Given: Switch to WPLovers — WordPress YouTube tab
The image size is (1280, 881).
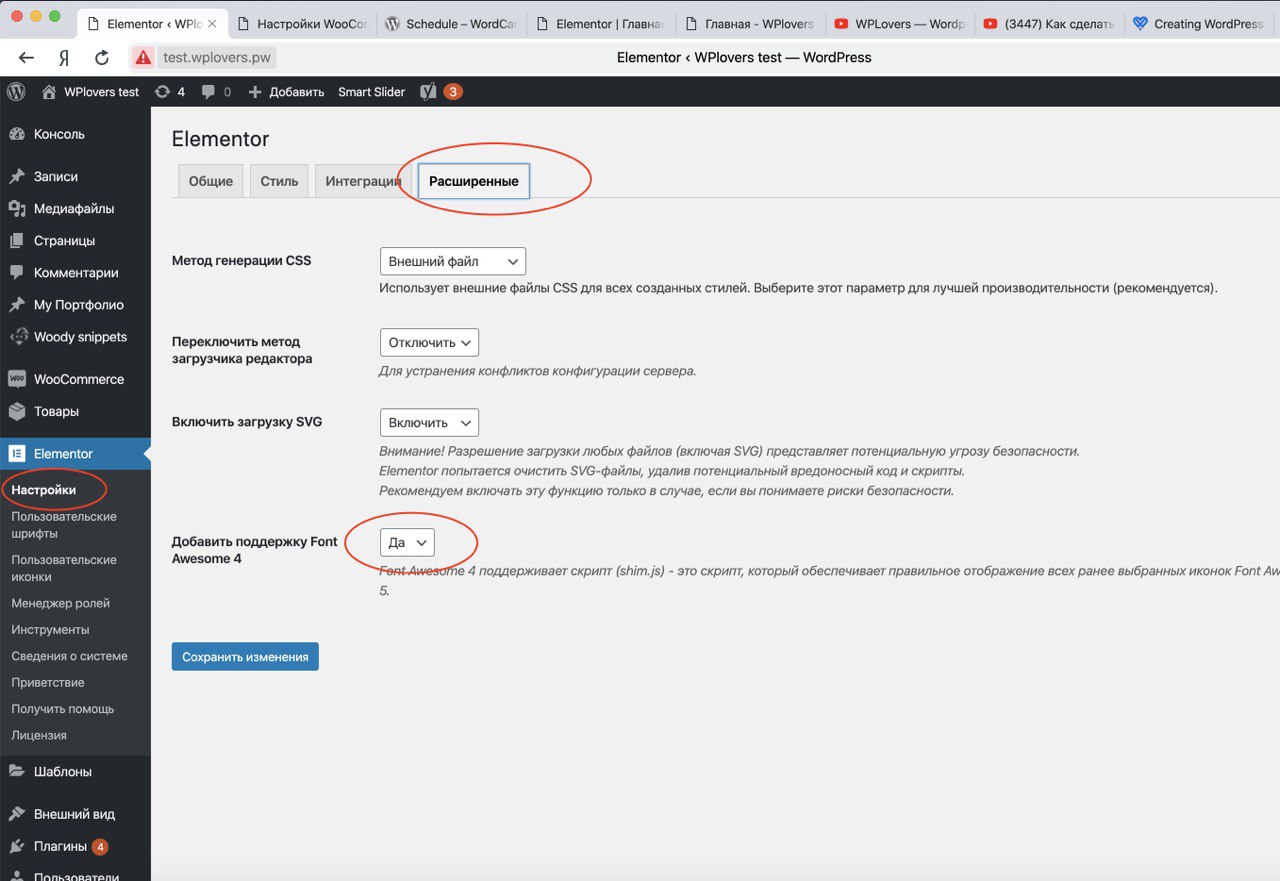Looking at the screenshot, I should point(899,24).
